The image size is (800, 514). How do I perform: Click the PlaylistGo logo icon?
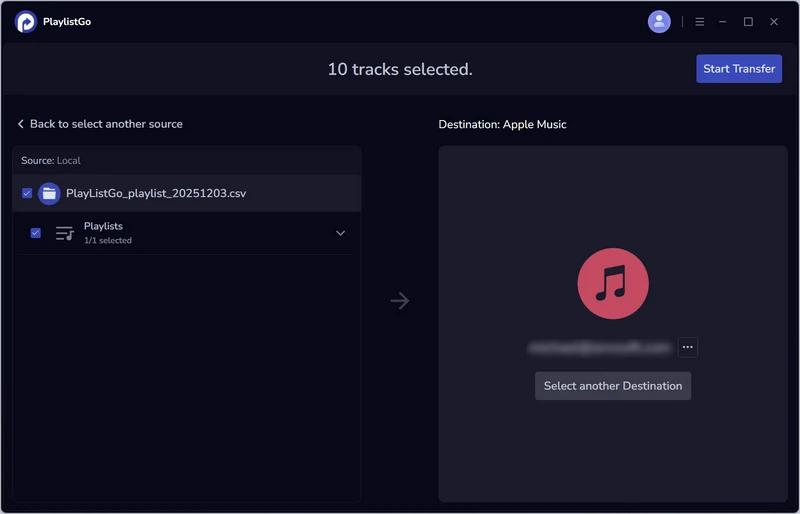point(26,22)
